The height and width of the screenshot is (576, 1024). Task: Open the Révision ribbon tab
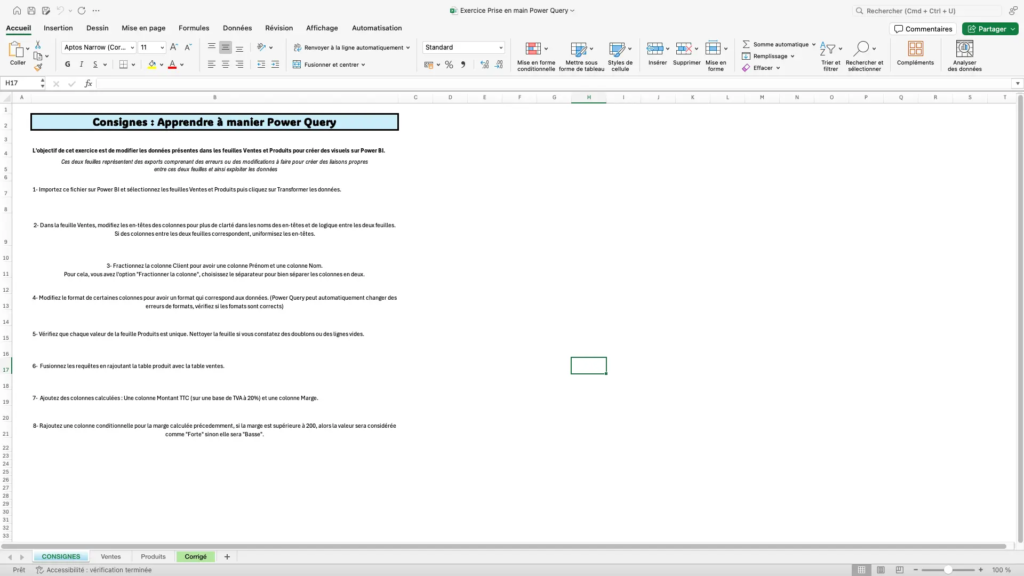(279, 28)
